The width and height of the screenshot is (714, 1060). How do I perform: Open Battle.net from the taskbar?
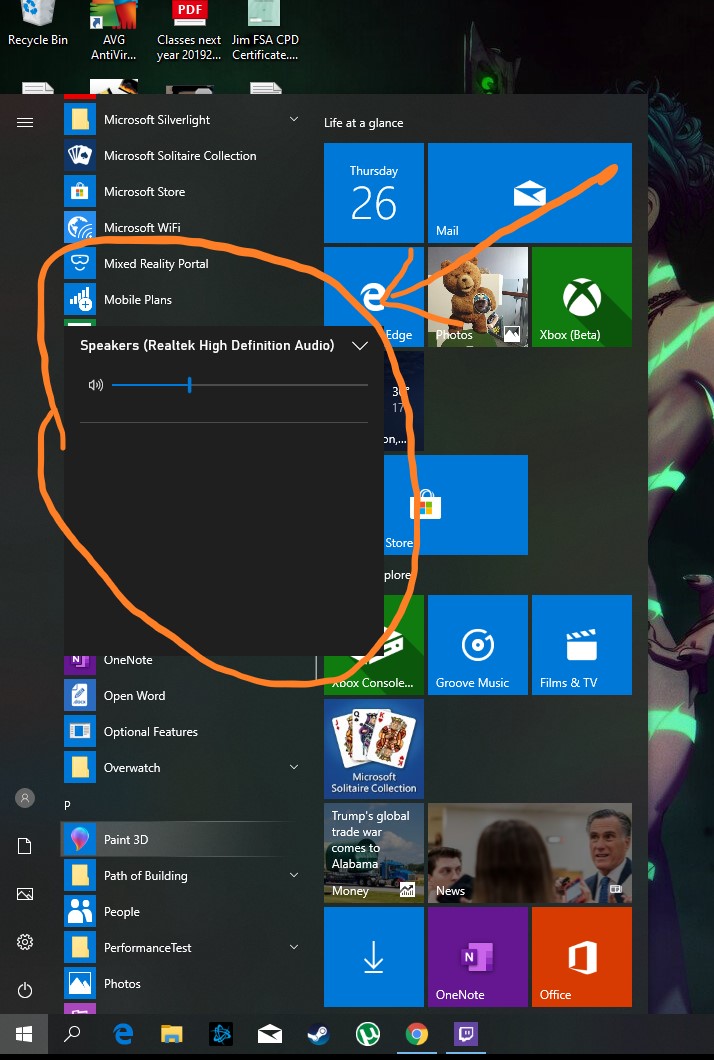tap(220, 1034)
